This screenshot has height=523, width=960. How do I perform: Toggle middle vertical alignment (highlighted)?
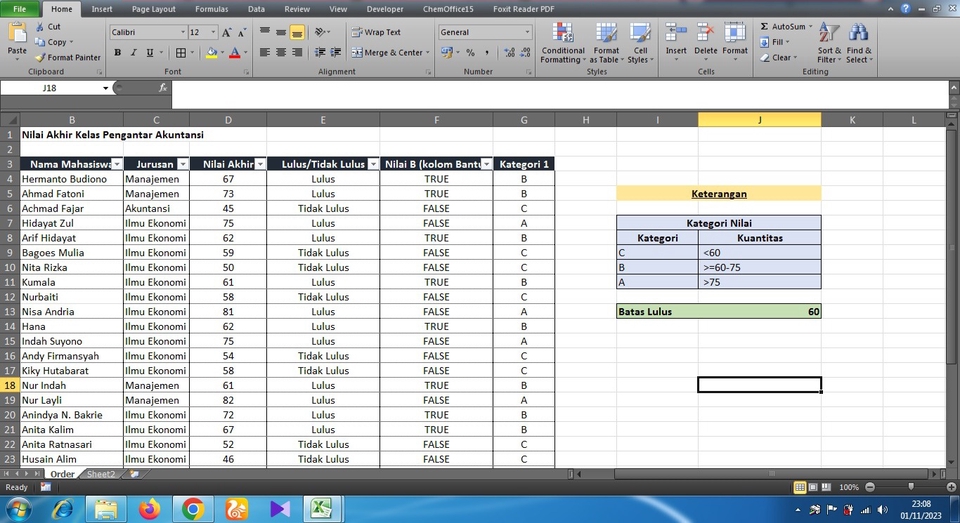pyautogui.click(x=297, y=32)
